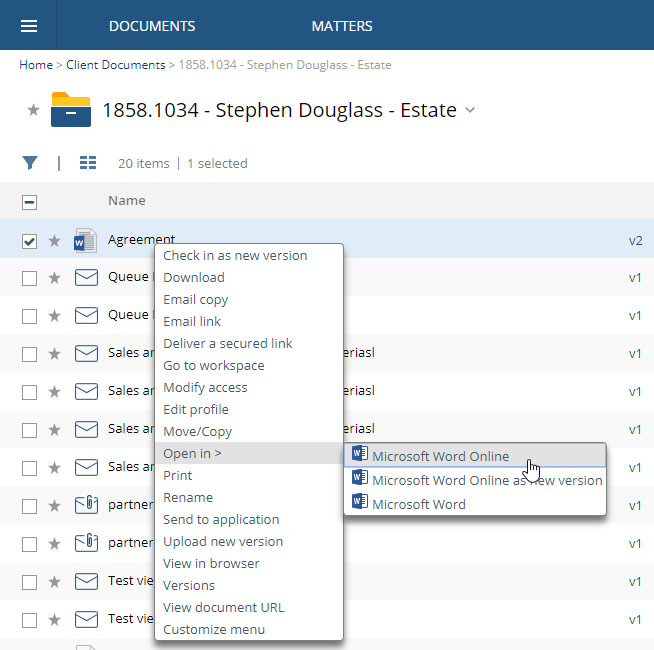The width and height of the screenshot is (654, 650).
Task: Go to Home via breadcrumb link
Action: [35, 65]
